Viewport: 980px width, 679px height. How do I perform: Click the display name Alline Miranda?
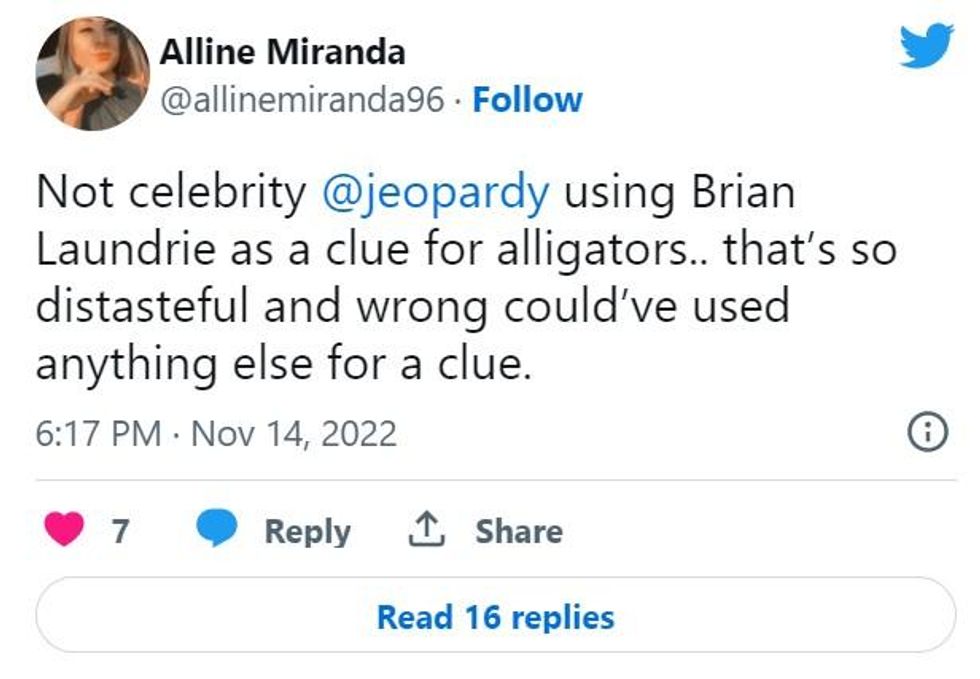pos(282,52)
